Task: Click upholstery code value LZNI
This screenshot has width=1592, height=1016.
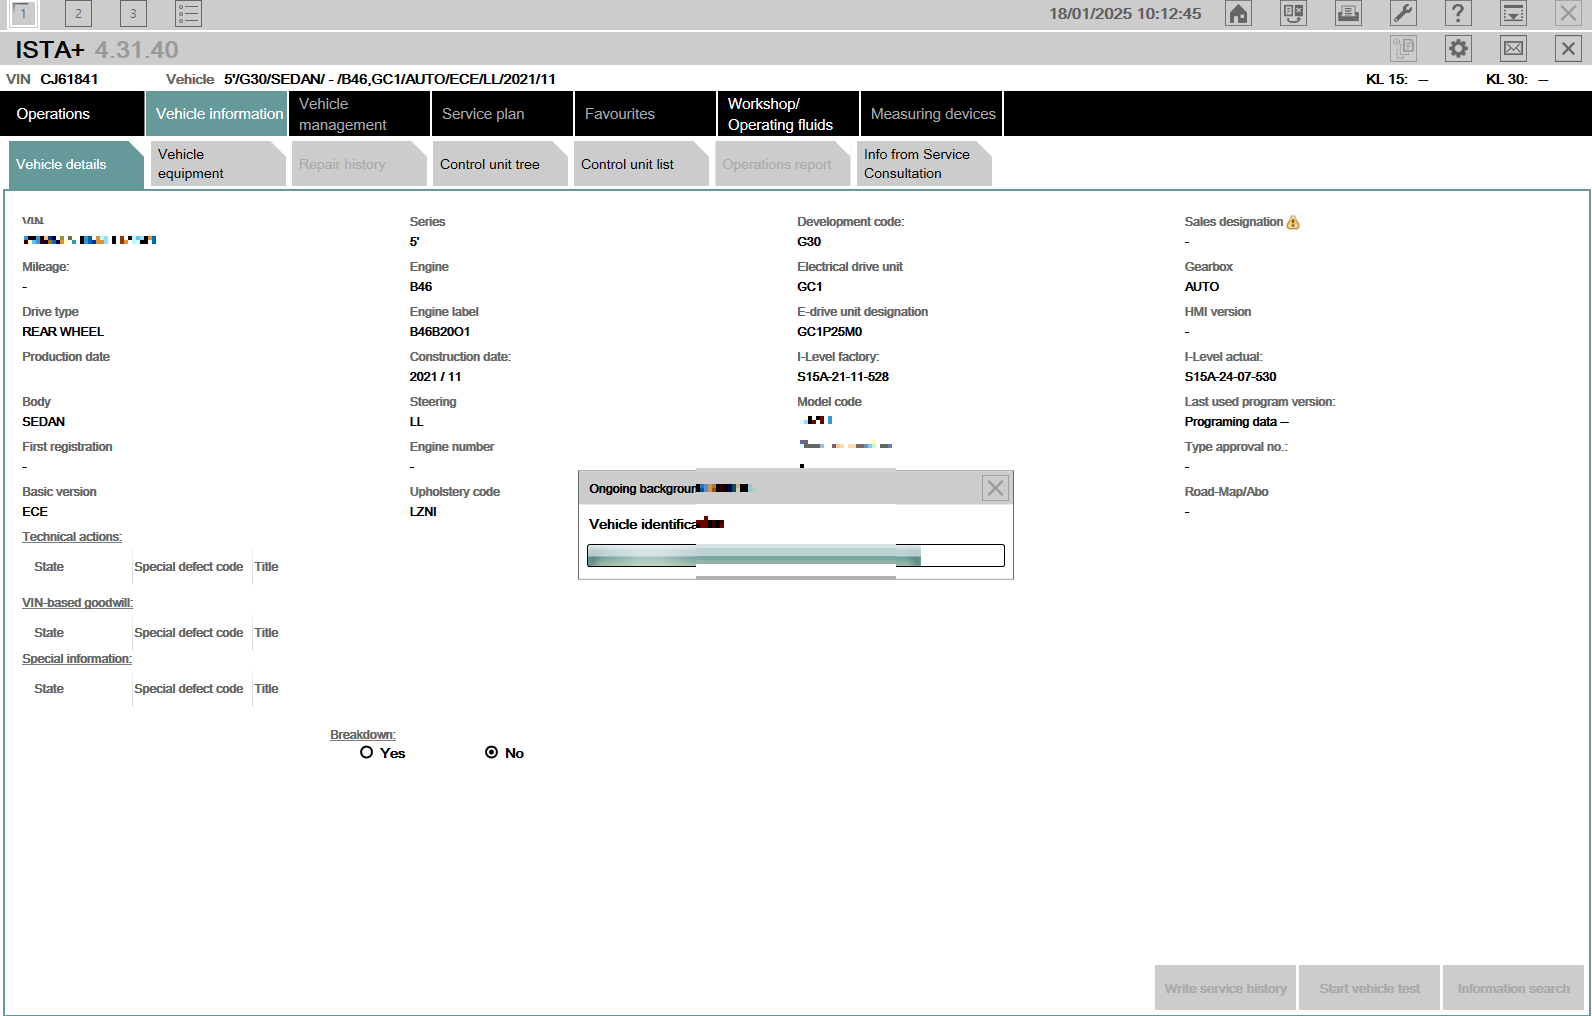Action: tap(423, 512)
